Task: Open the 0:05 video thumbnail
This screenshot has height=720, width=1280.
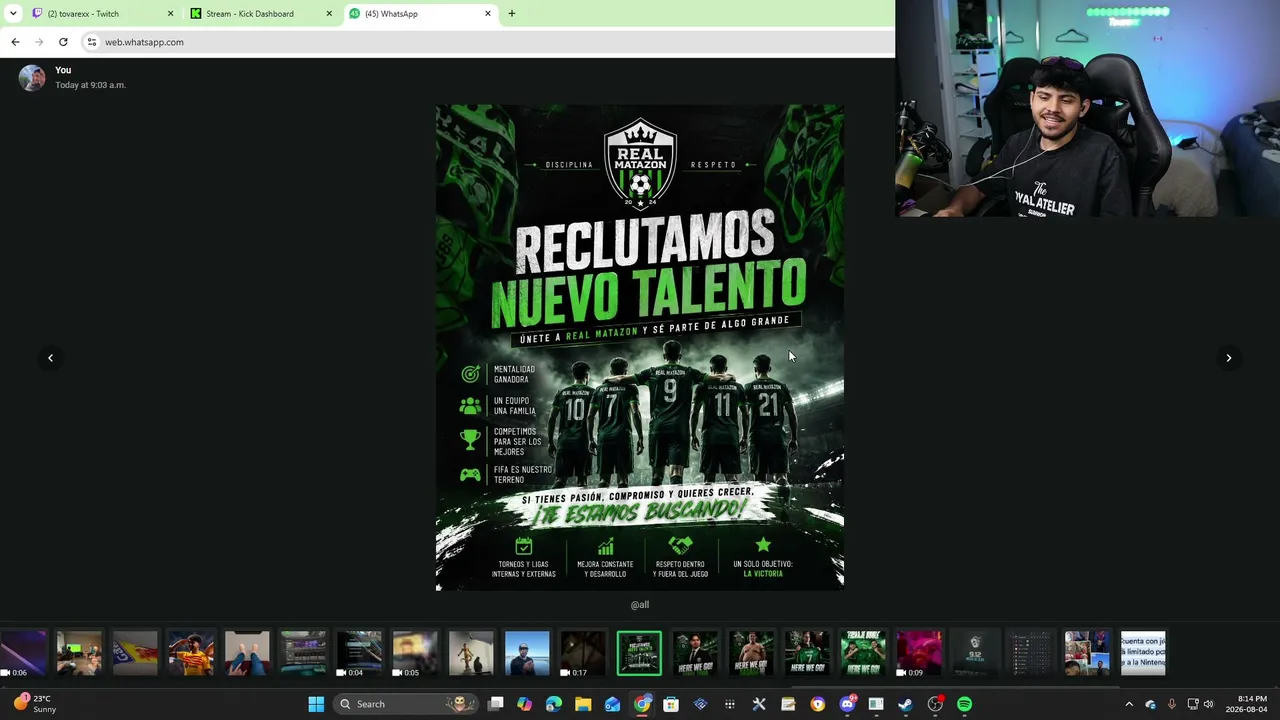Action: (x=415, y=653)
